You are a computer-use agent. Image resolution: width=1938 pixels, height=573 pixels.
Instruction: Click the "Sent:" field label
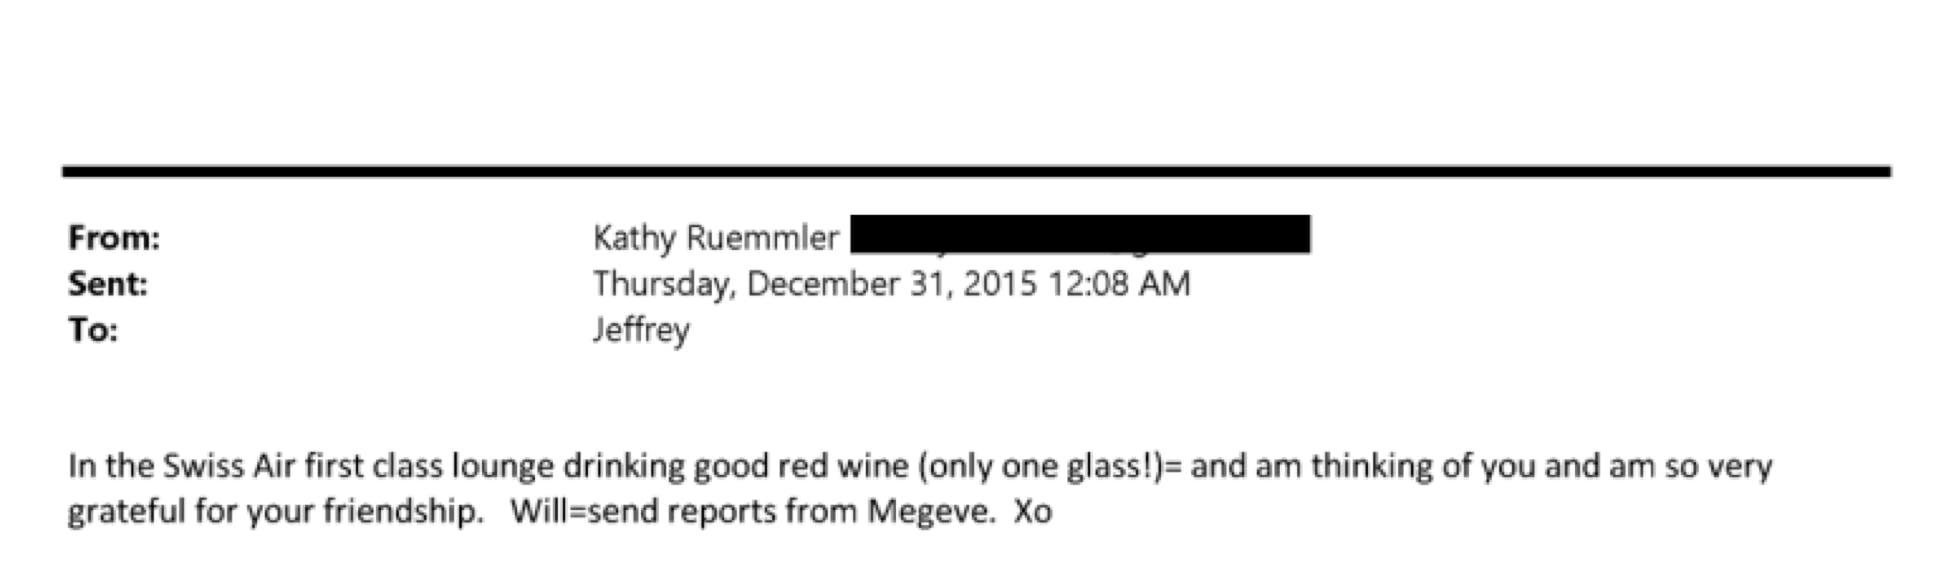point(107,284)
